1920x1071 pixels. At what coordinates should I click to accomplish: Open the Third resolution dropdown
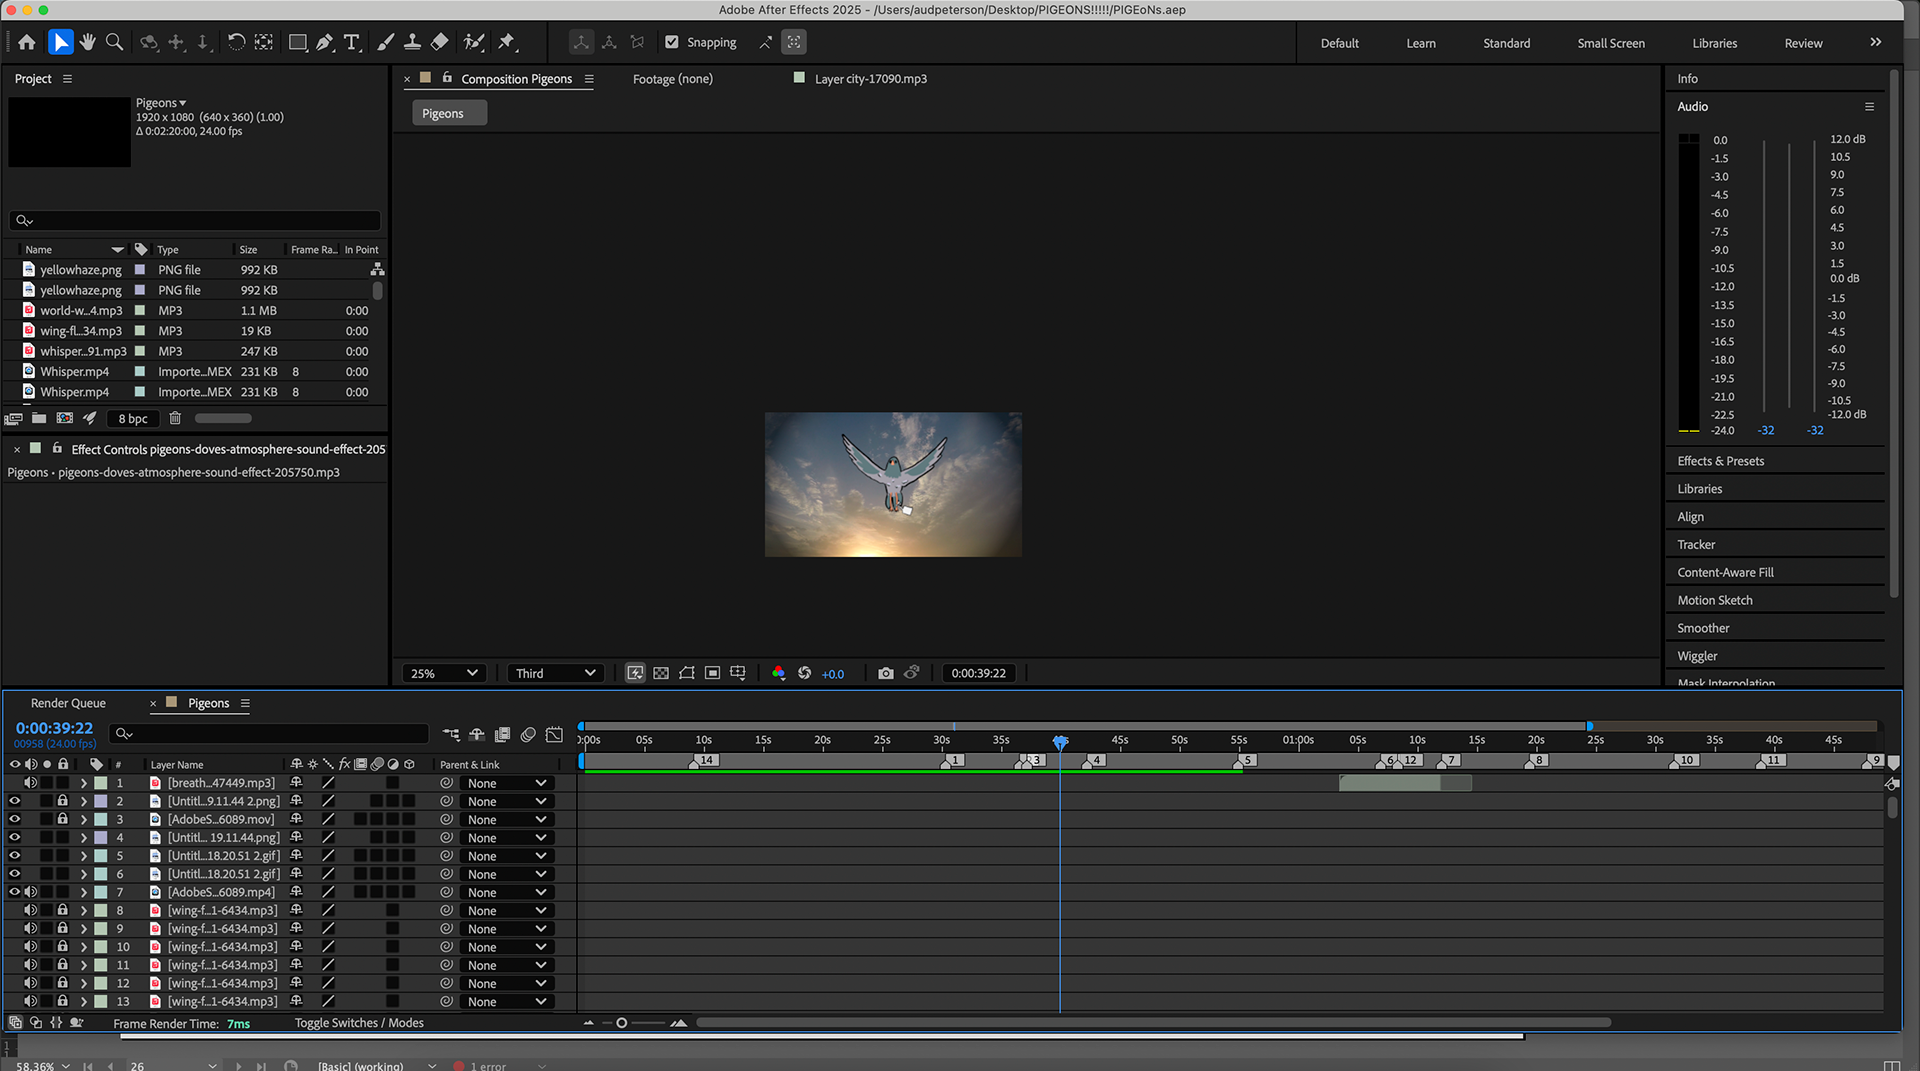(555, 673)
